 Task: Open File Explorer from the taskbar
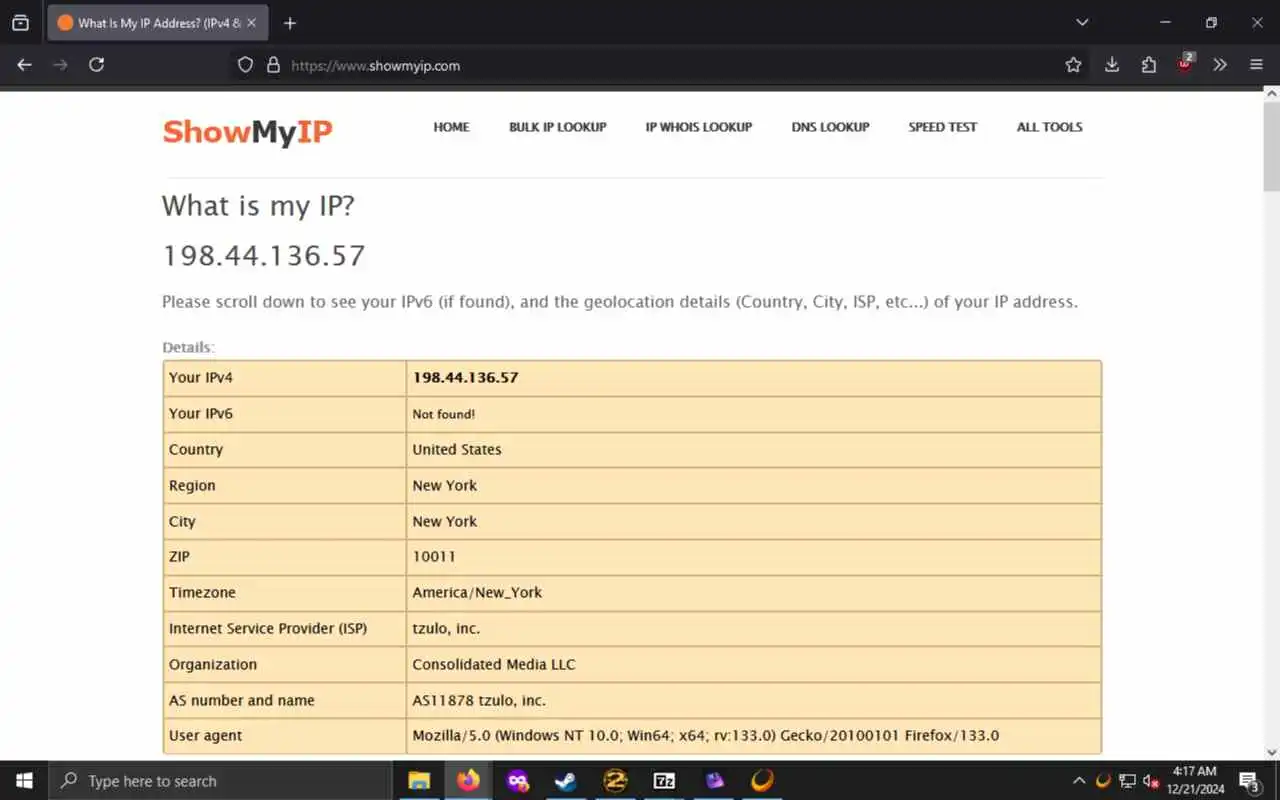(419, 781)
